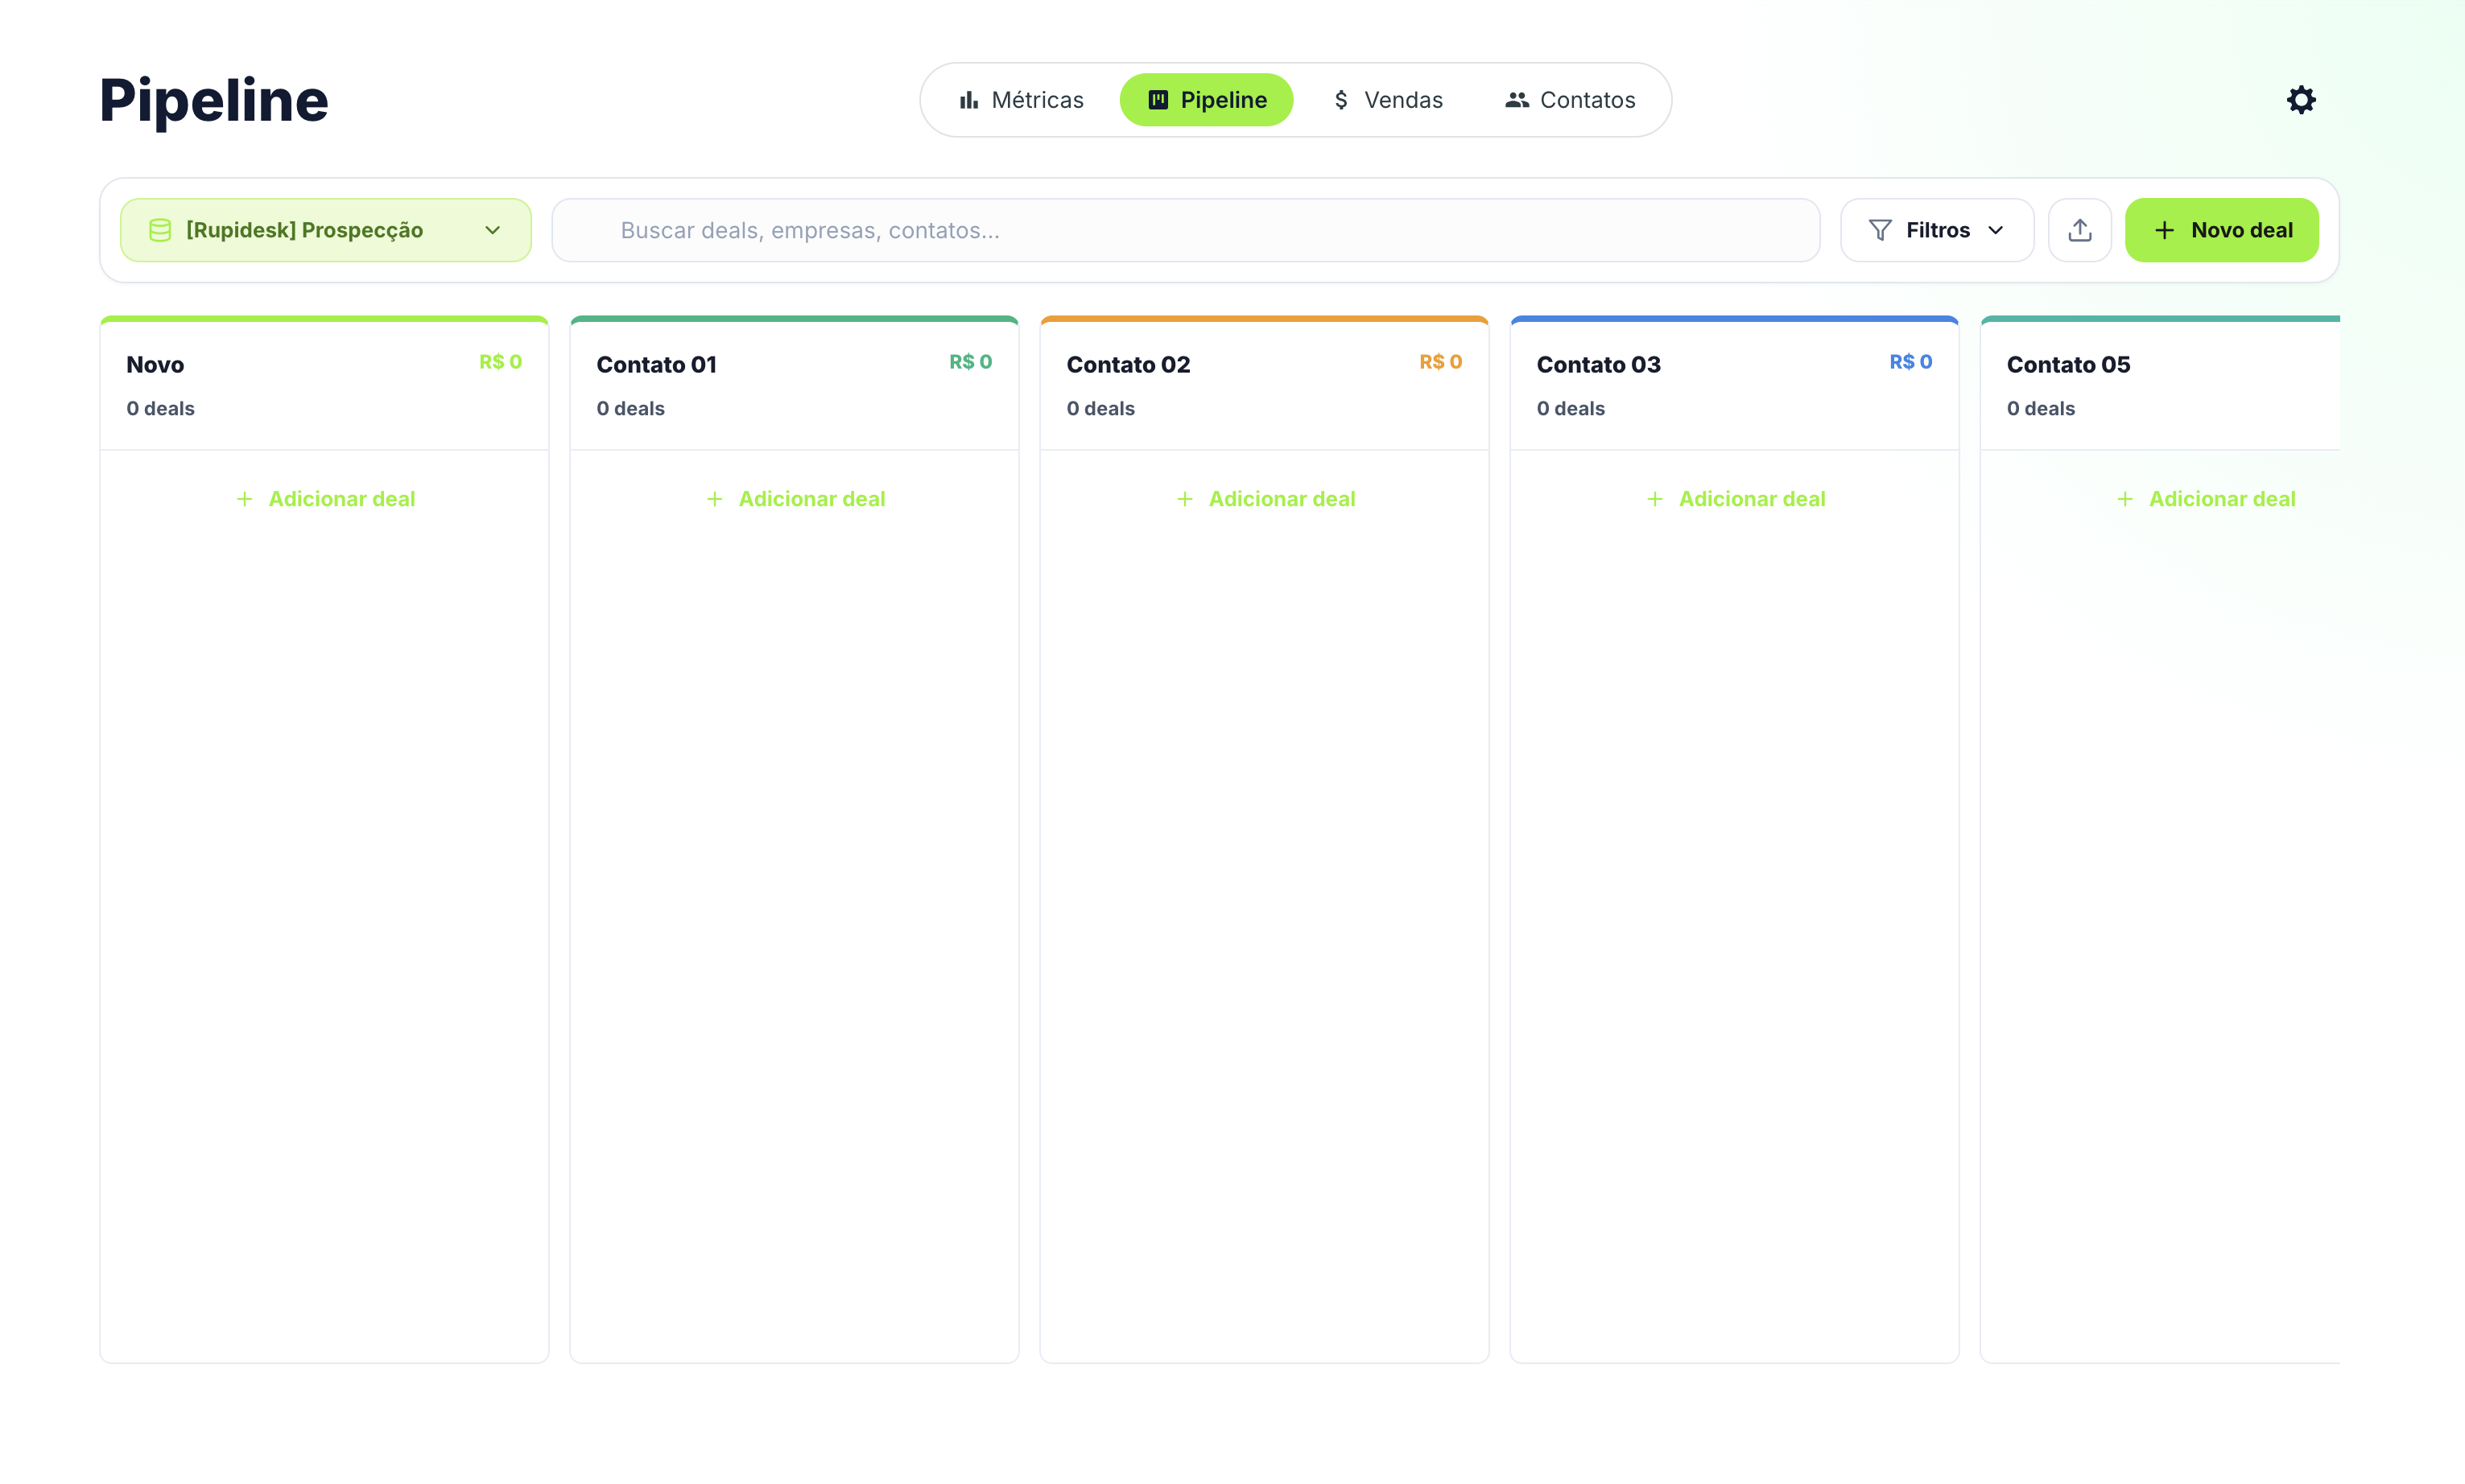The image size is (2465, 1484).
Task: Click plus icon in Contato 01 column
Action: click(714, 499)
